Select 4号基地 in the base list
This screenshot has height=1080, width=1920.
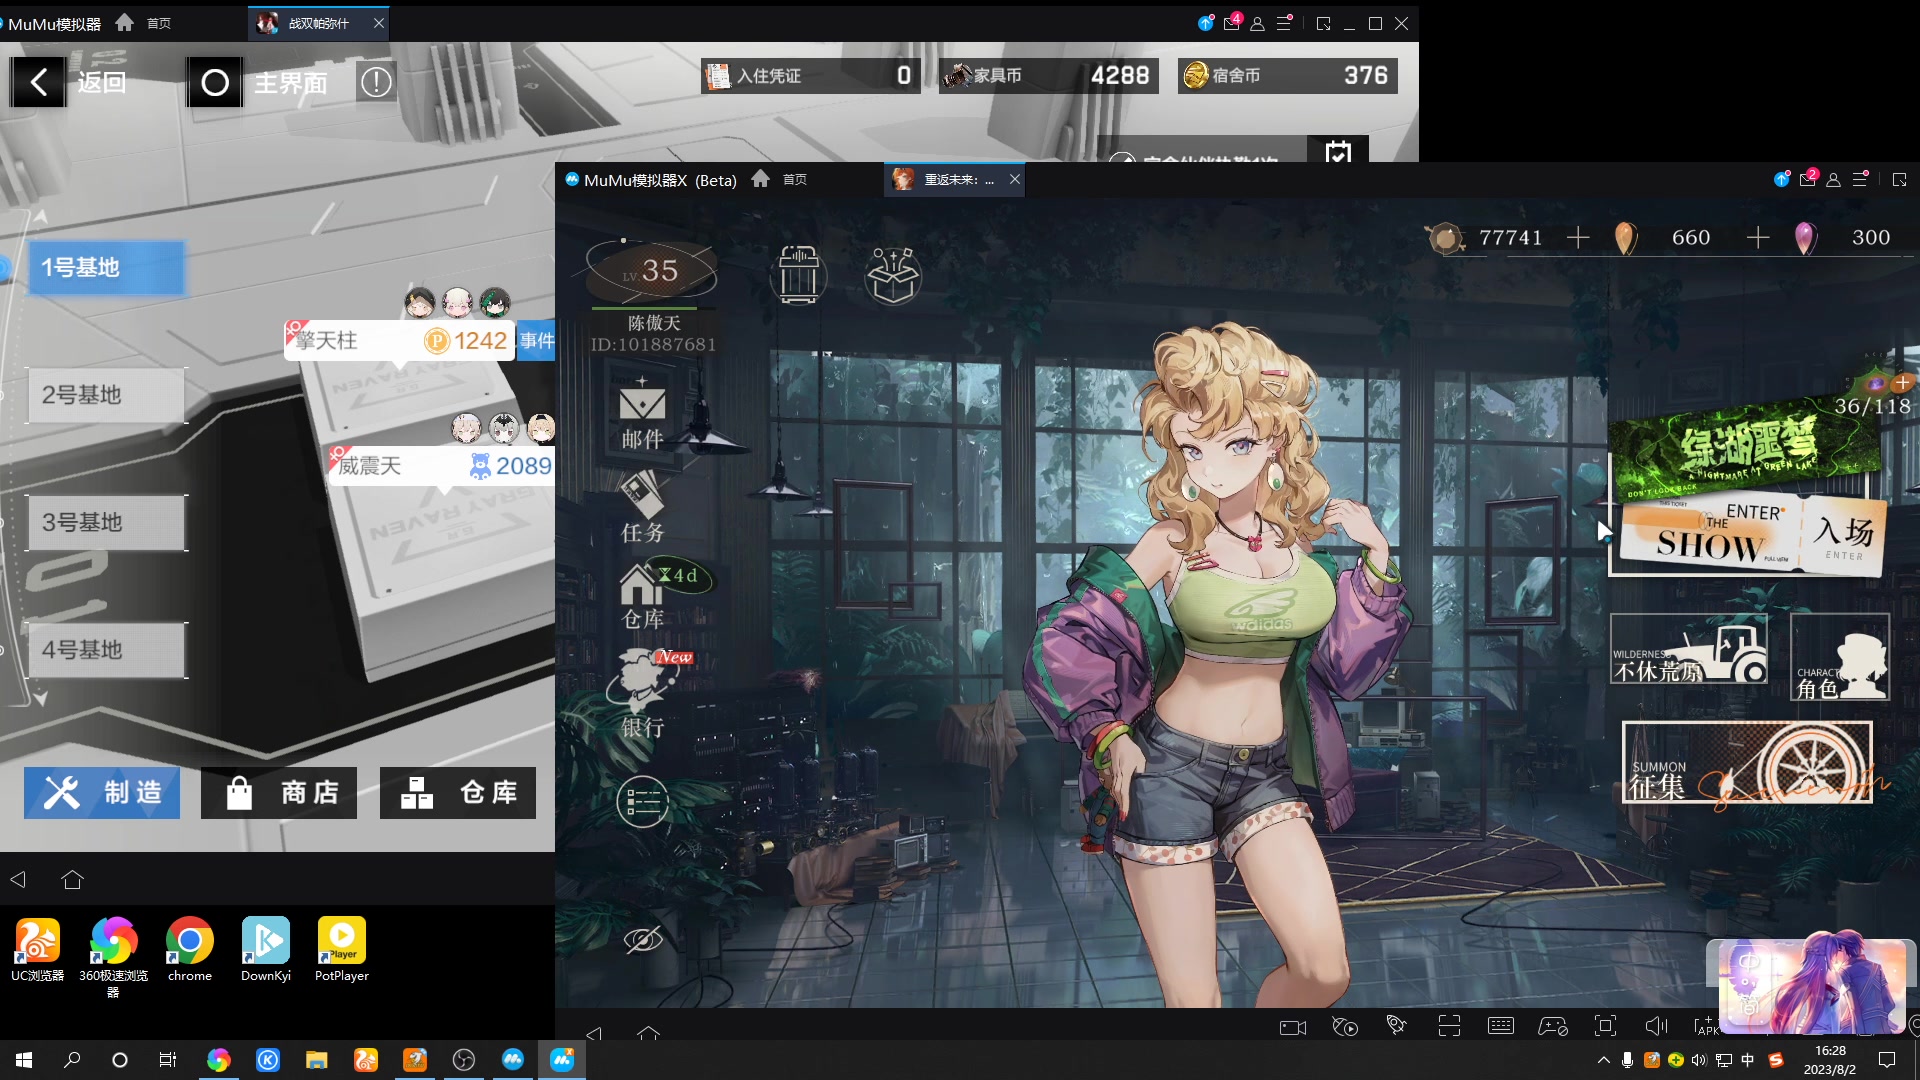(x=106, y=650)
